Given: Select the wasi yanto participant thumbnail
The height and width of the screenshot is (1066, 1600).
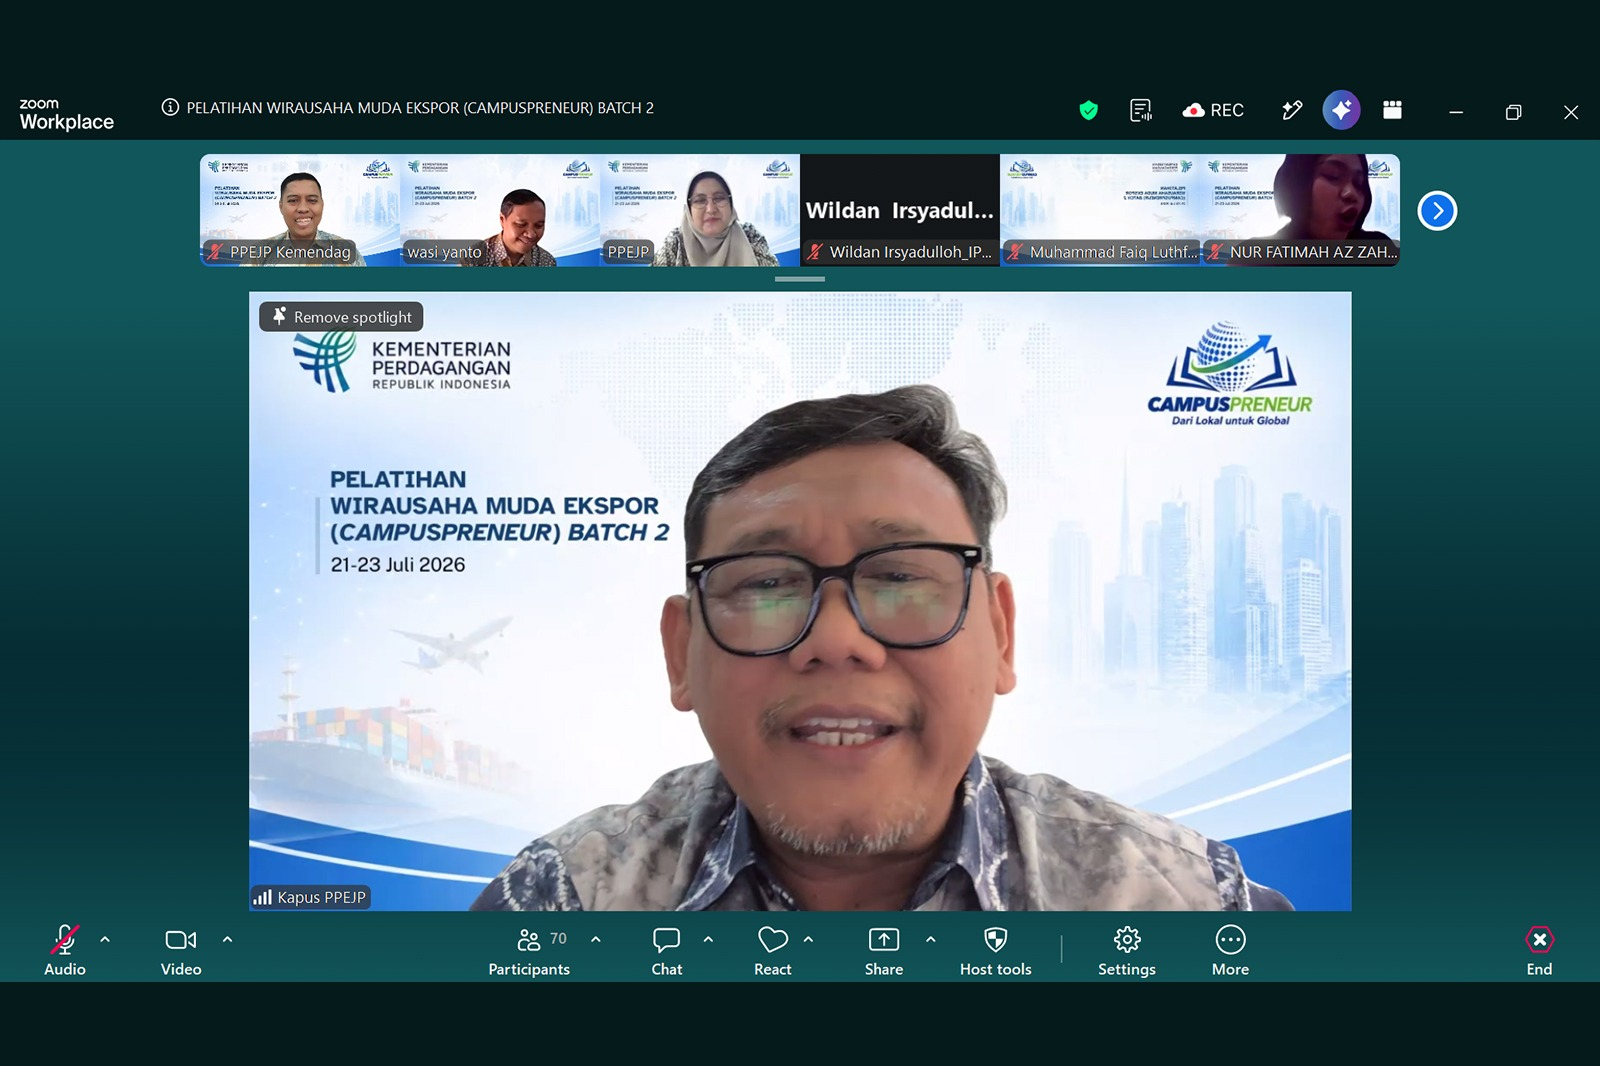Looking at the screenshot, I should [x=500, y=210].
